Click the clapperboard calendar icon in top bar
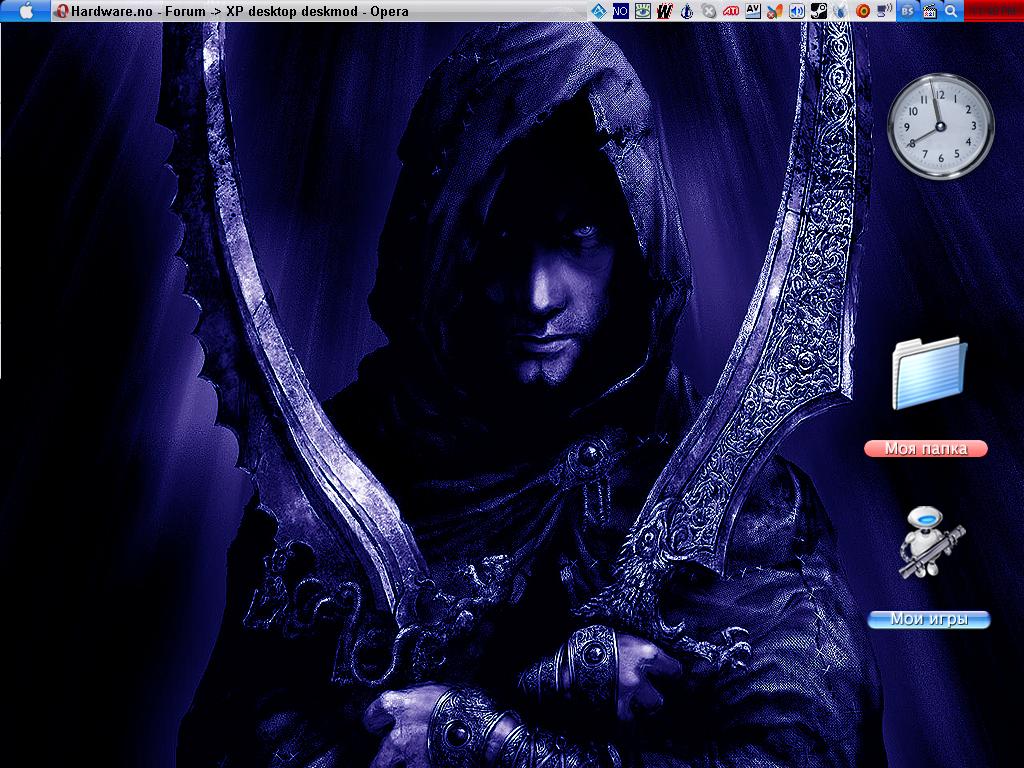Screen dimensions: 1024x768 click(x=929, y=11)
